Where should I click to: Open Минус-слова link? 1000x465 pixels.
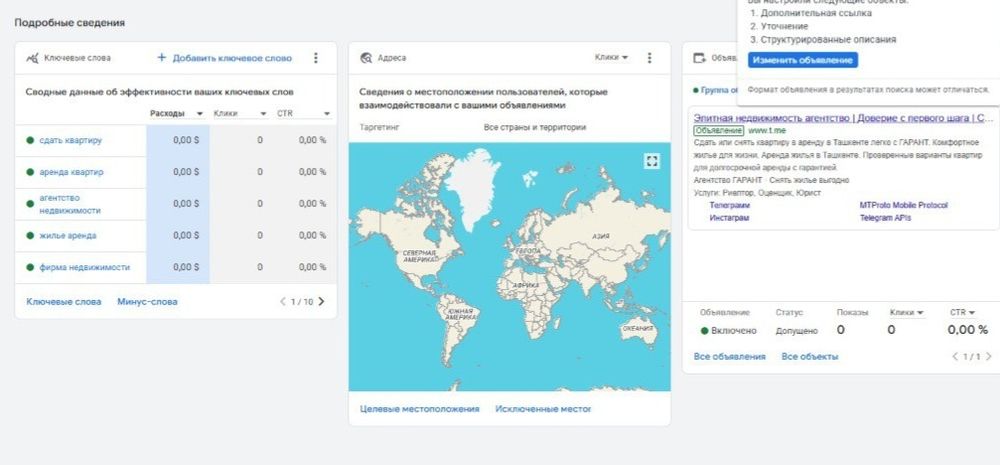click(147, 302)
